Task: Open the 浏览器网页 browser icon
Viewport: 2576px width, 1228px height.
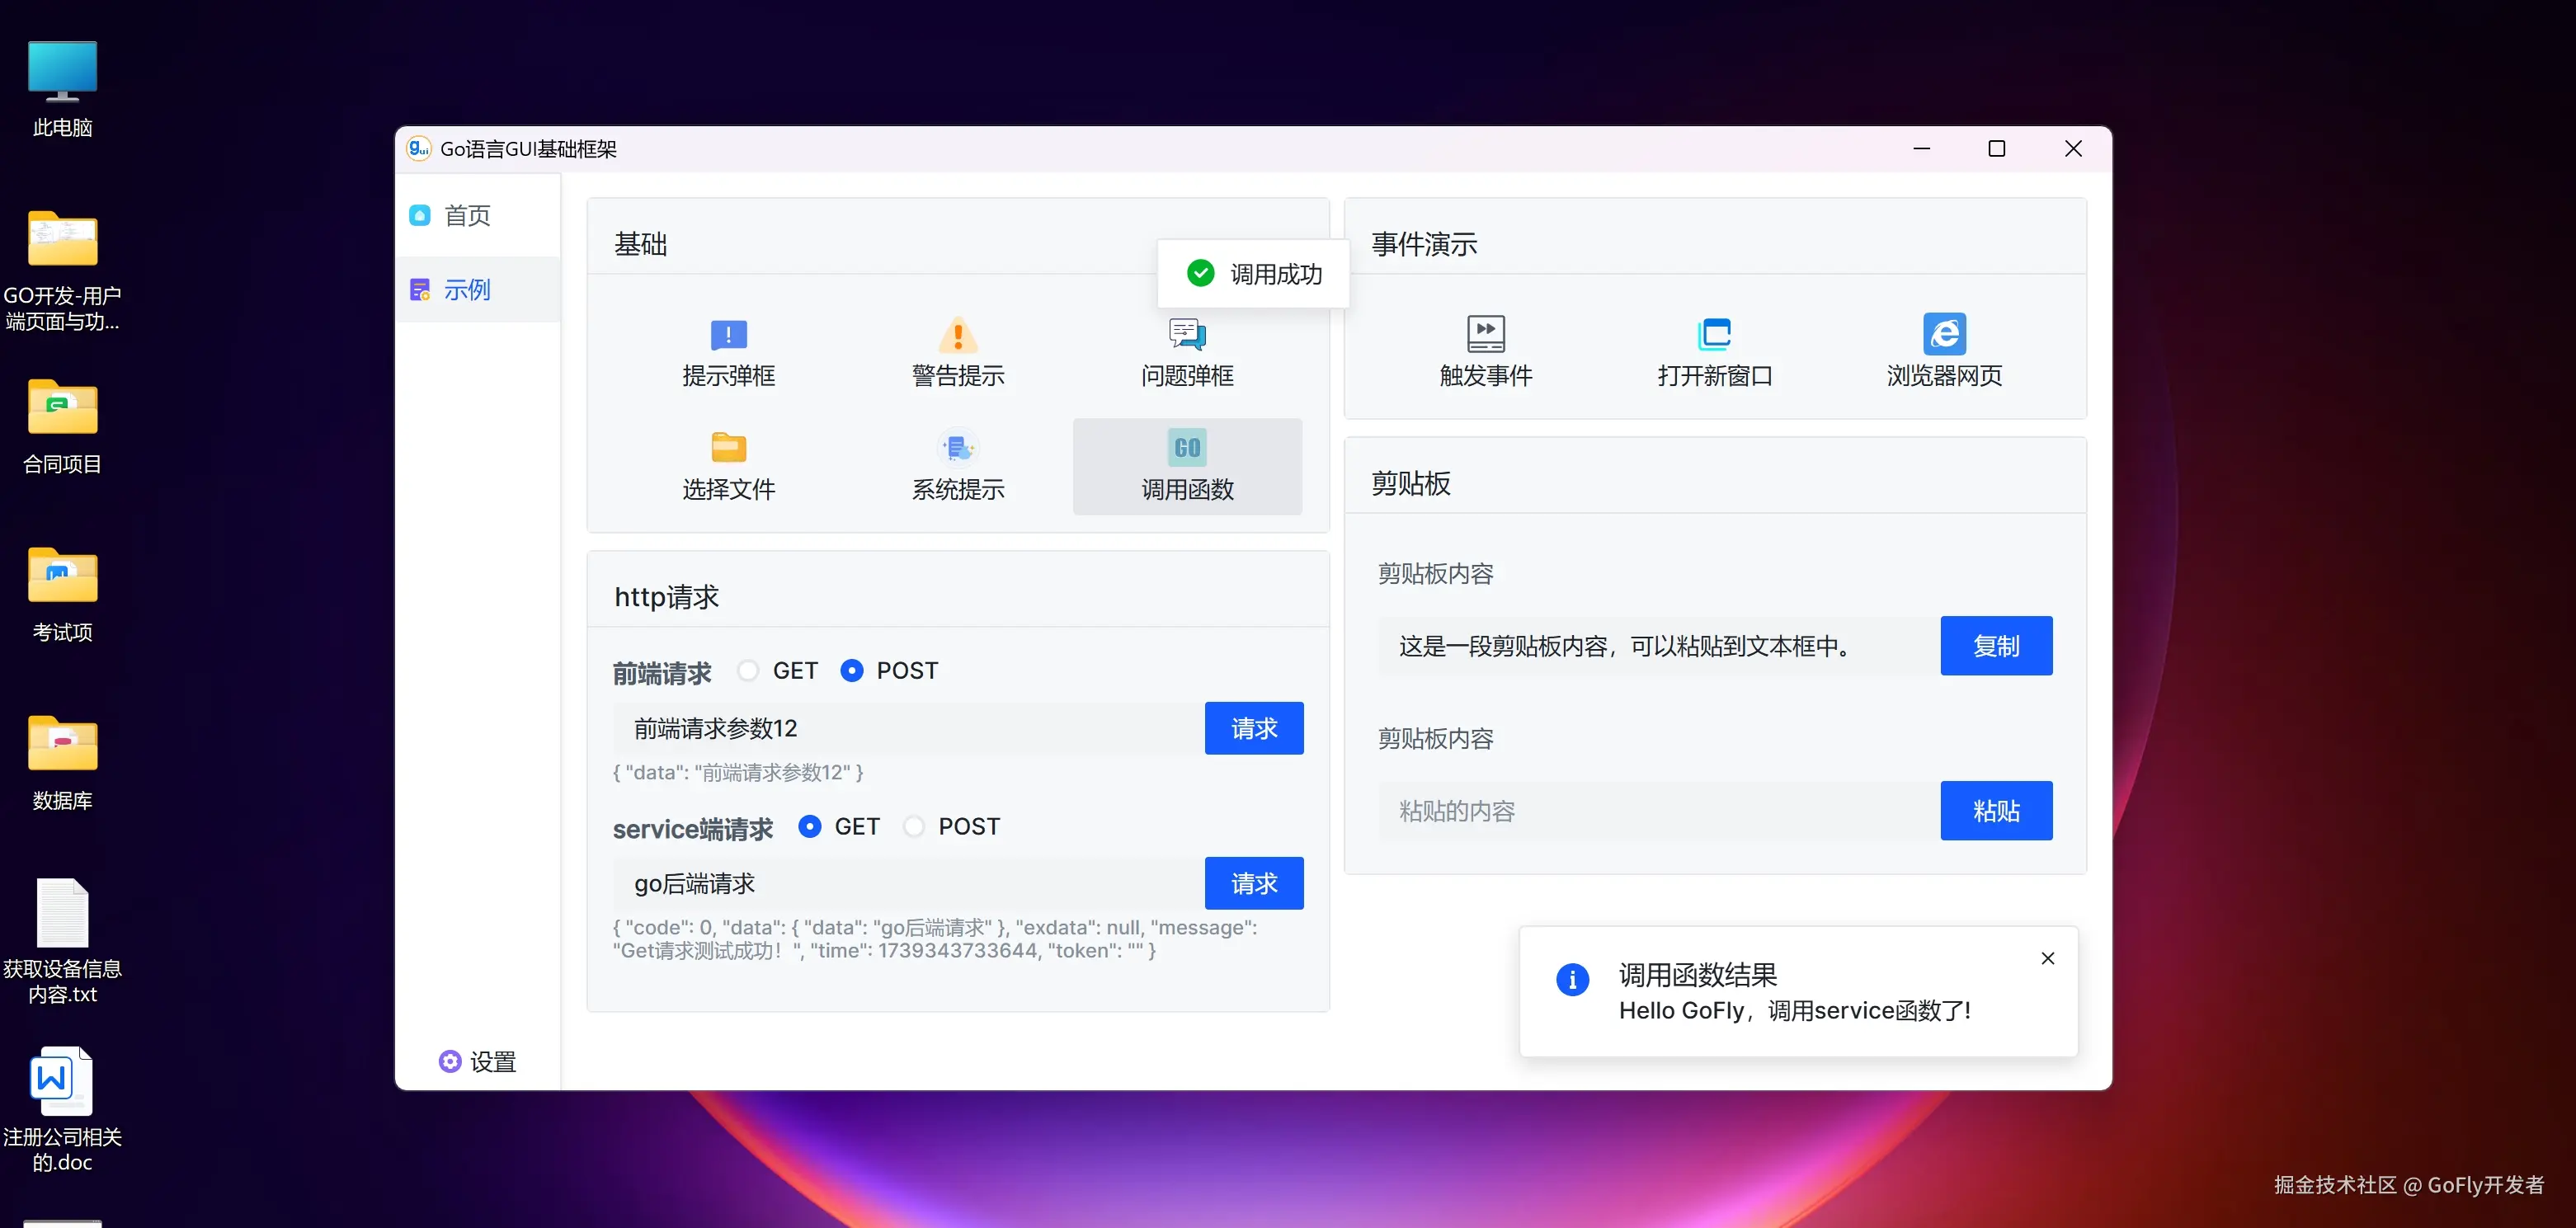Action: tap(1943, 334)
